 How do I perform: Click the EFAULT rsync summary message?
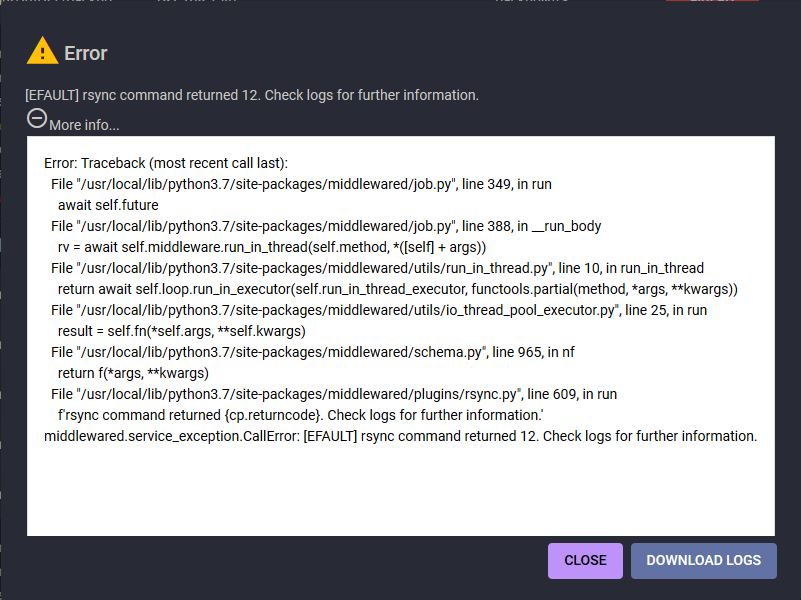point(252,95)
